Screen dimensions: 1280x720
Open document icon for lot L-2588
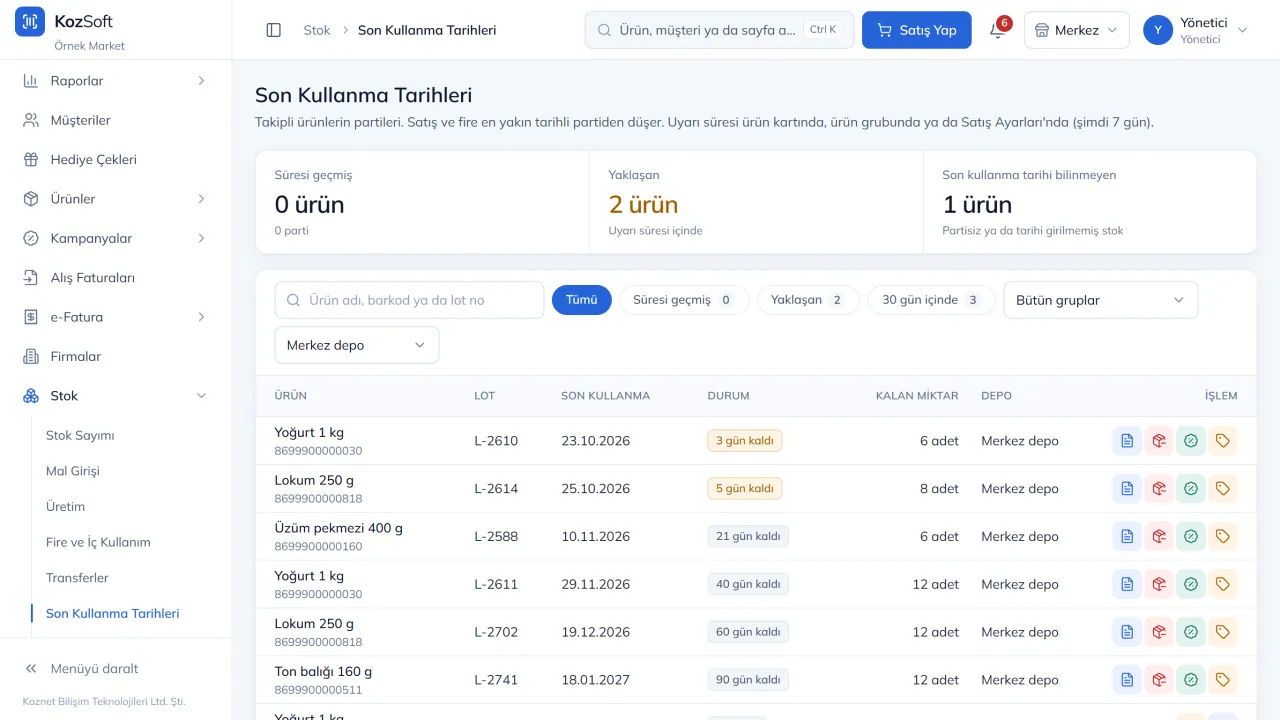click(x=1127, y=537)
